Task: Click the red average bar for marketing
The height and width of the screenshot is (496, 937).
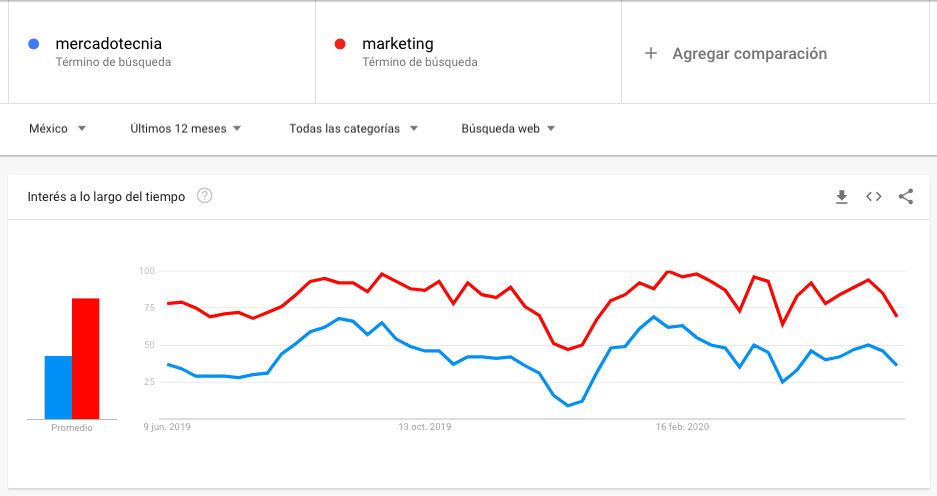Action: click(86, 358)
